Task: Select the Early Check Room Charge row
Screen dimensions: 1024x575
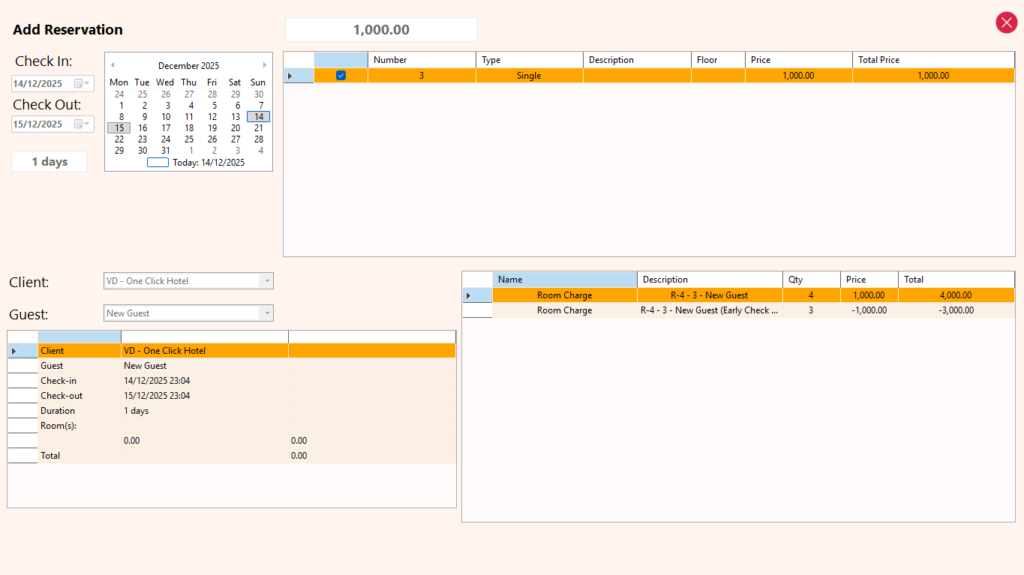Action: 710,311
